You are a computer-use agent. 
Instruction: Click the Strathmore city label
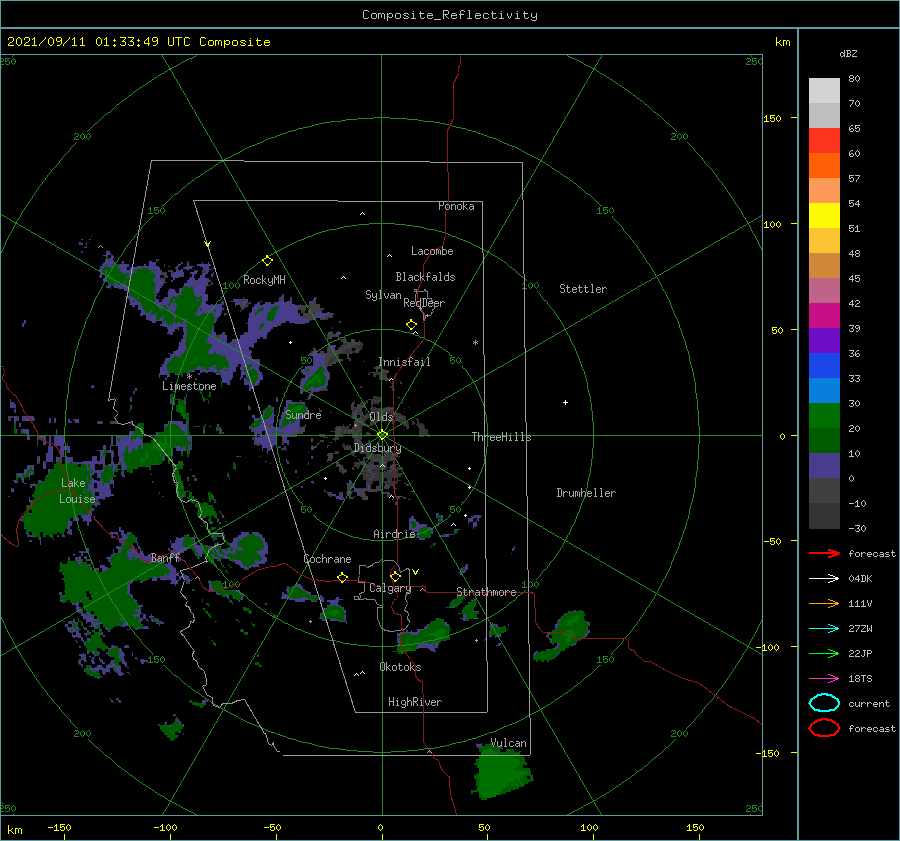pyautogui.click(x=486, y=592)
